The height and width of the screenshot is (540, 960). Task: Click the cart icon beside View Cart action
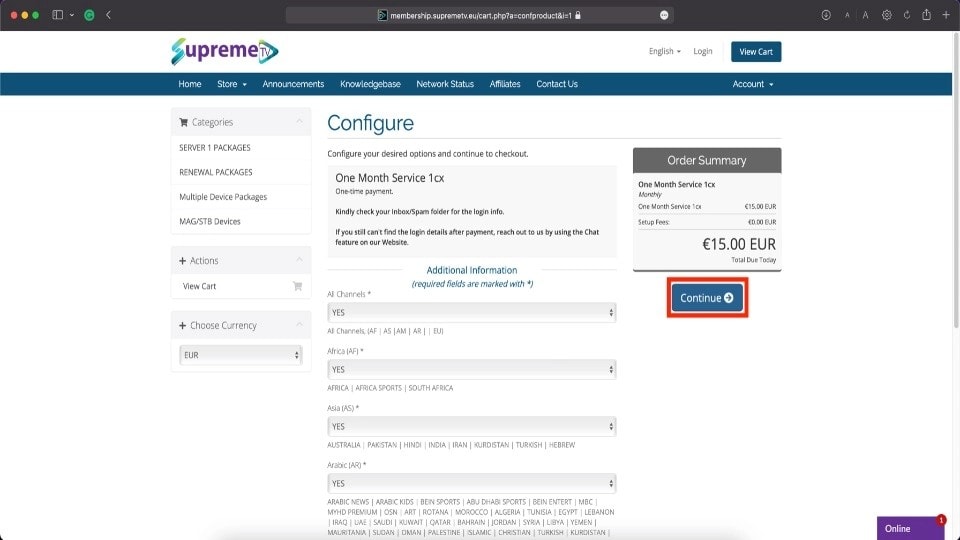297,286
